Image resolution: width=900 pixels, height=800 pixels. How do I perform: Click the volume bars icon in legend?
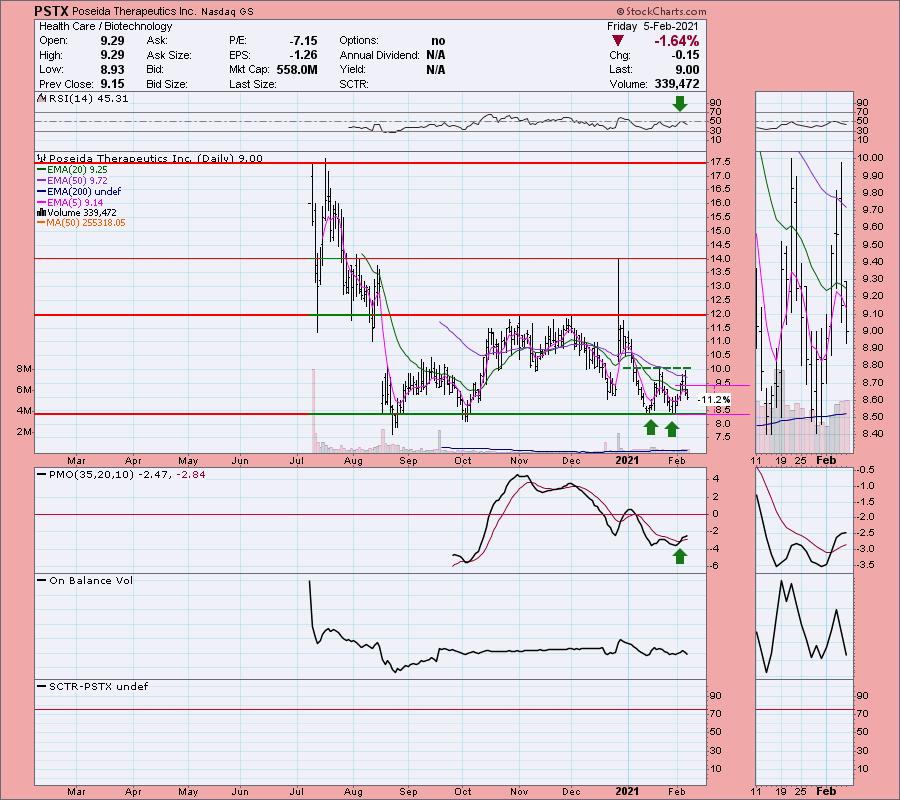(x=41, y=212)
